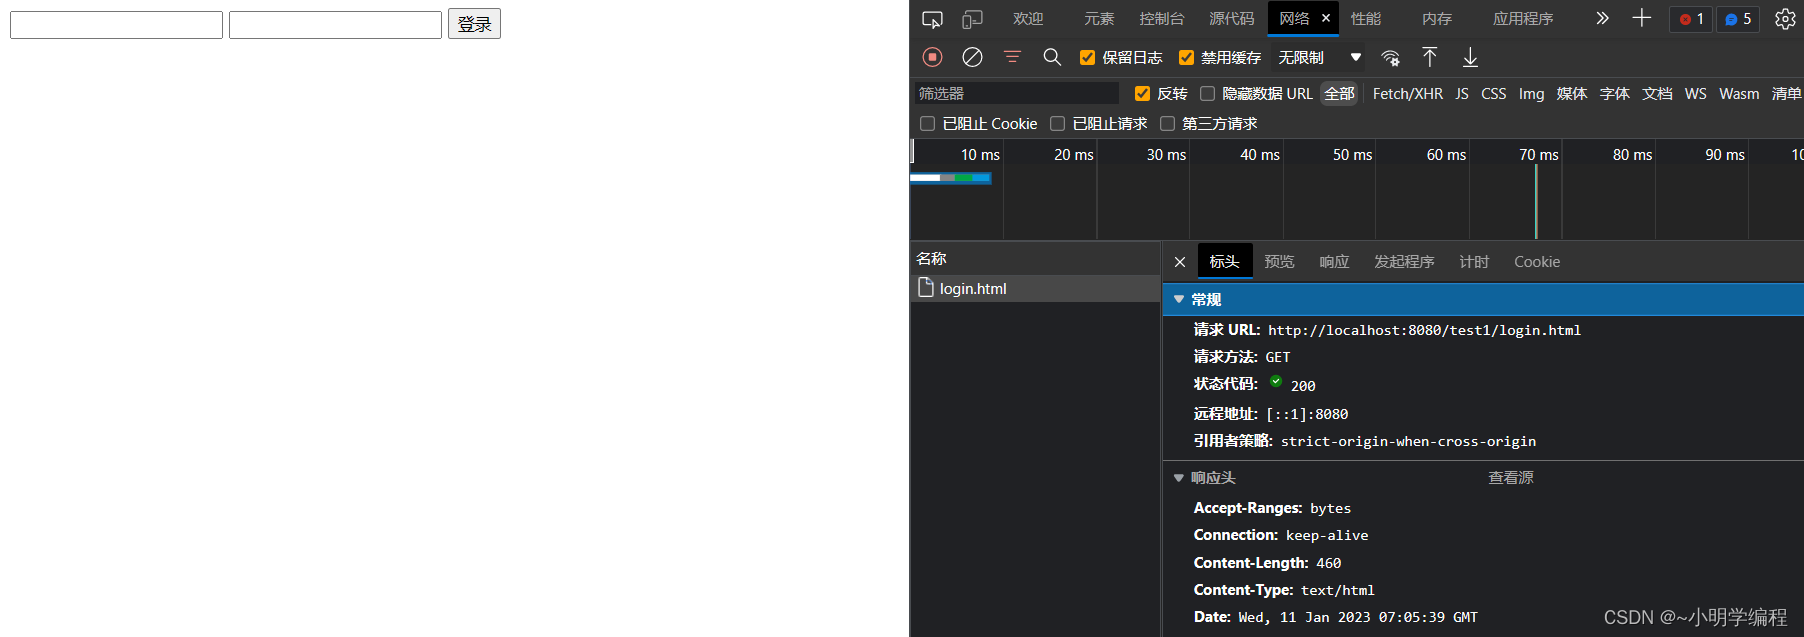Enable 第三方请求 checkbox

(x=1167, y=124)
